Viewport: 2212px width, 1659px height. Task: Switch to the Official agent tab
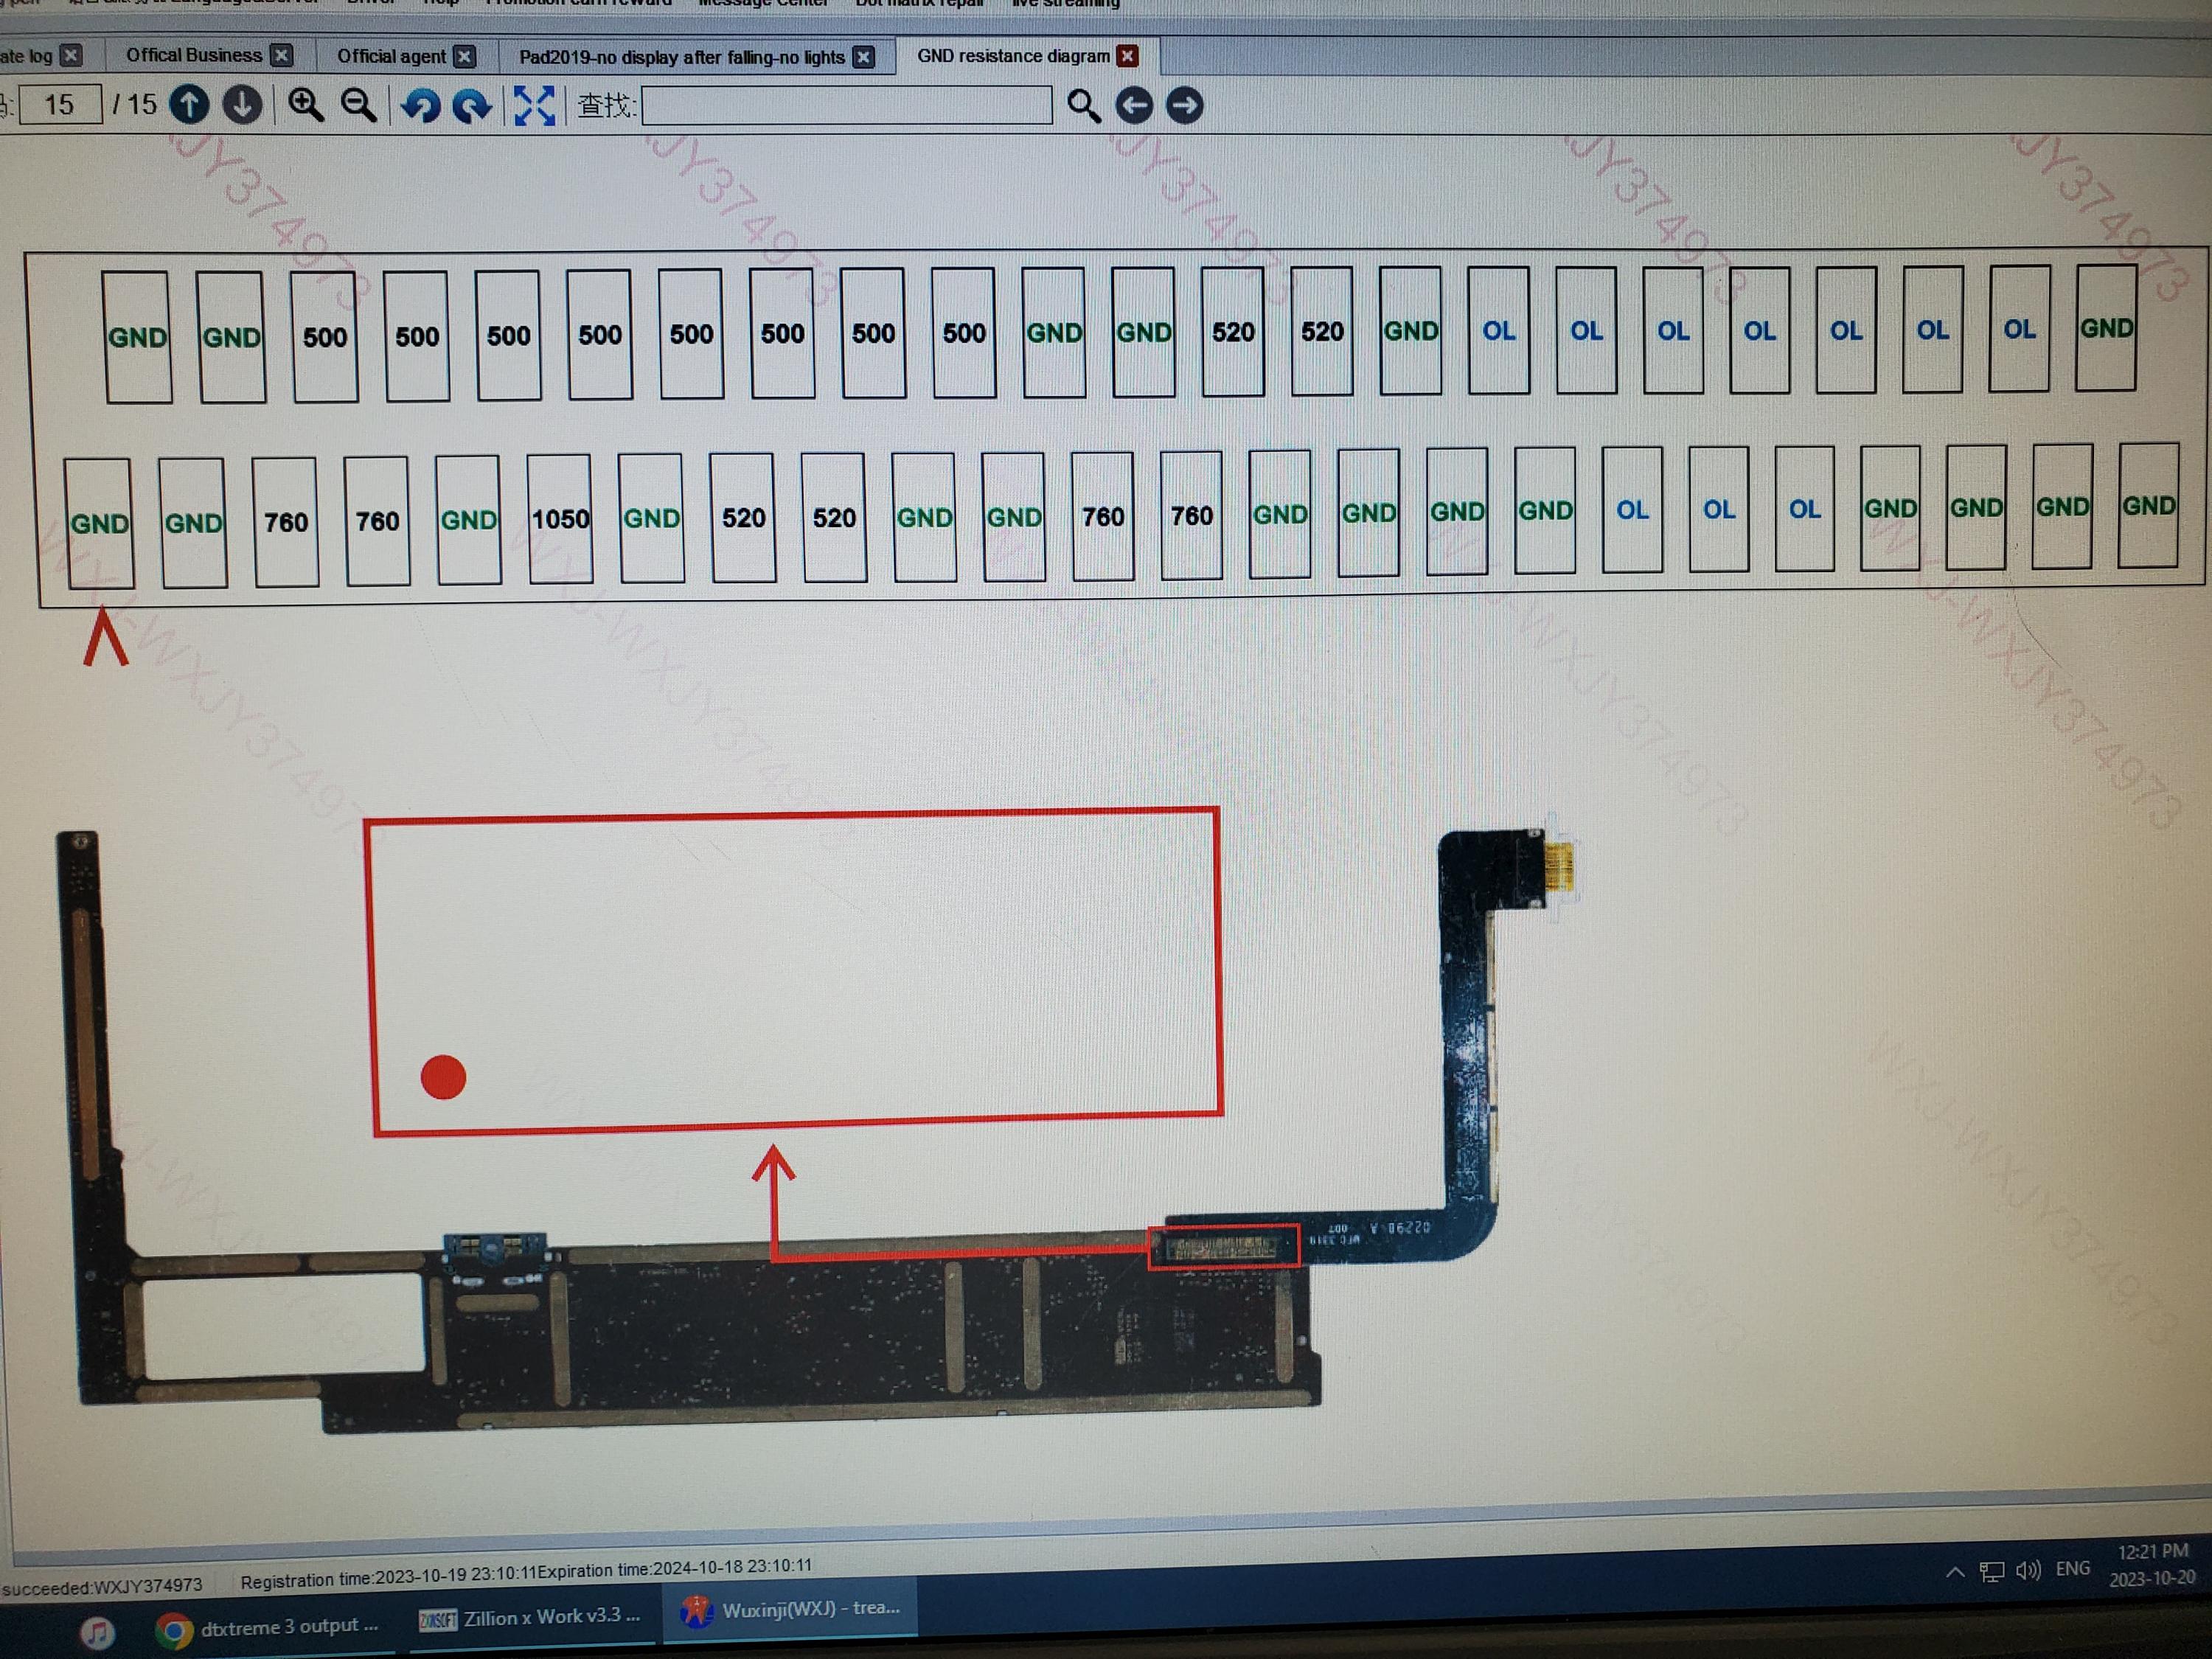coord(391,56)
